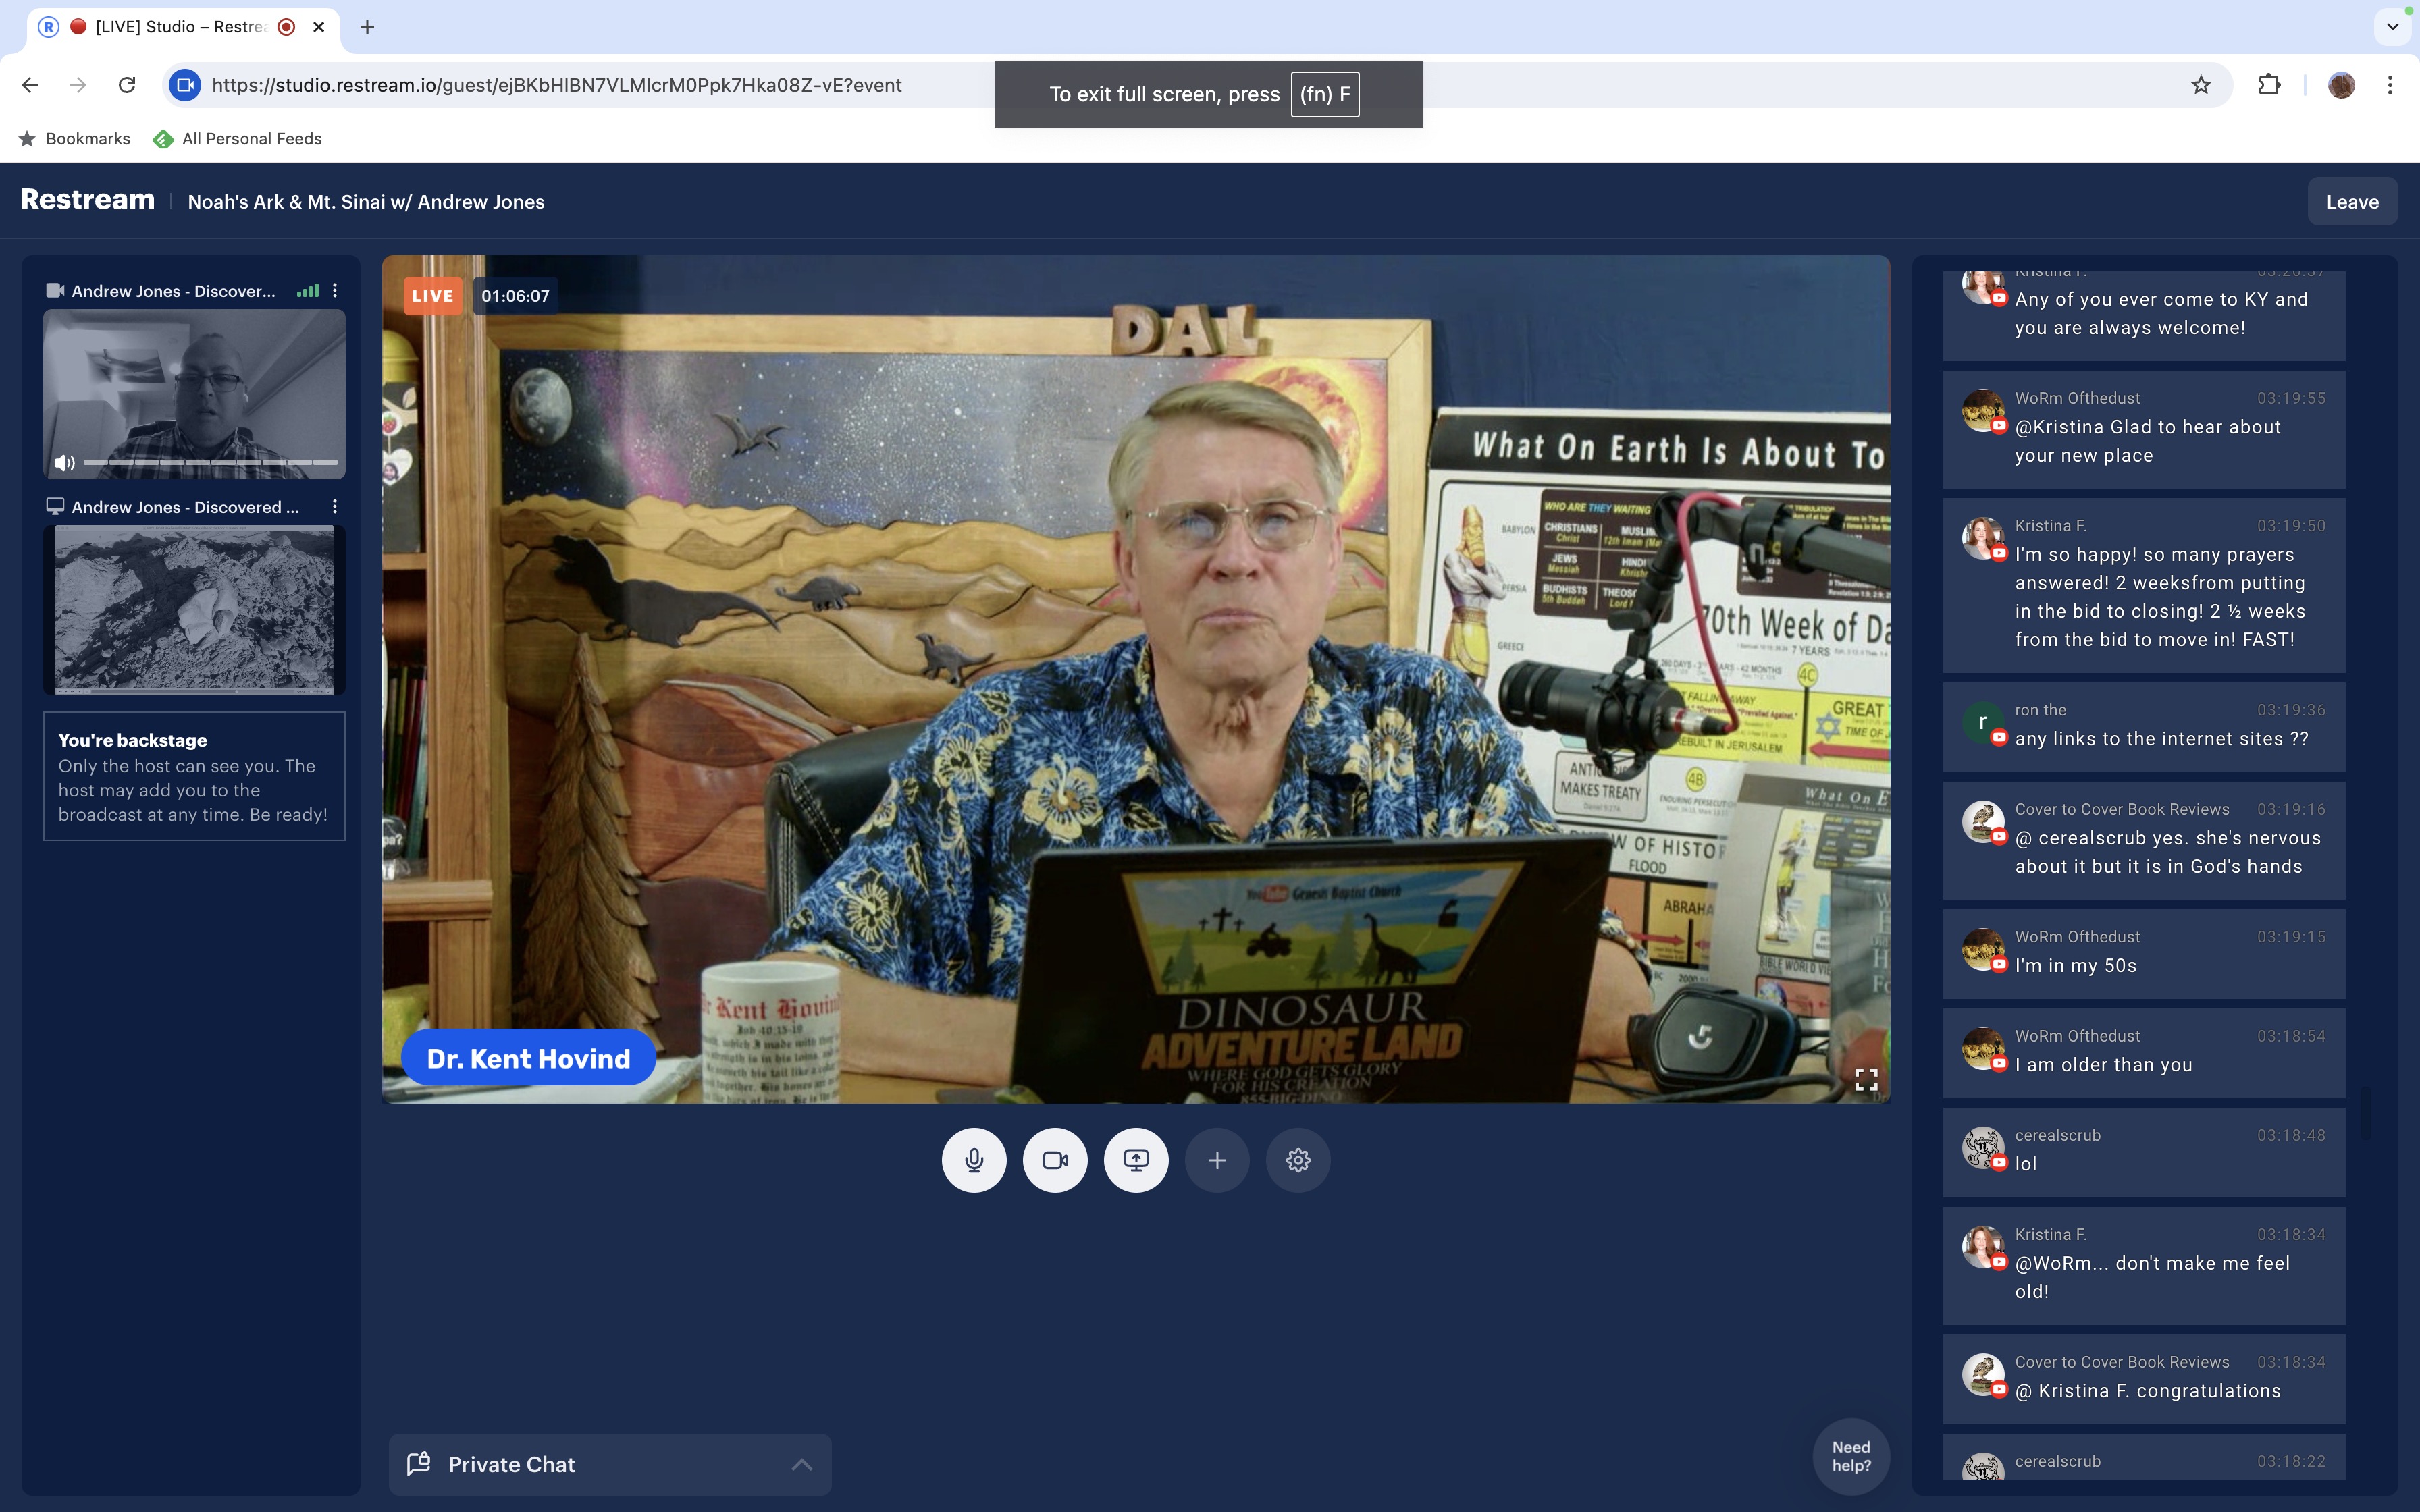Open a new browser tab
Viewport: 2420px width, 1512px height.
coord(367,27)
